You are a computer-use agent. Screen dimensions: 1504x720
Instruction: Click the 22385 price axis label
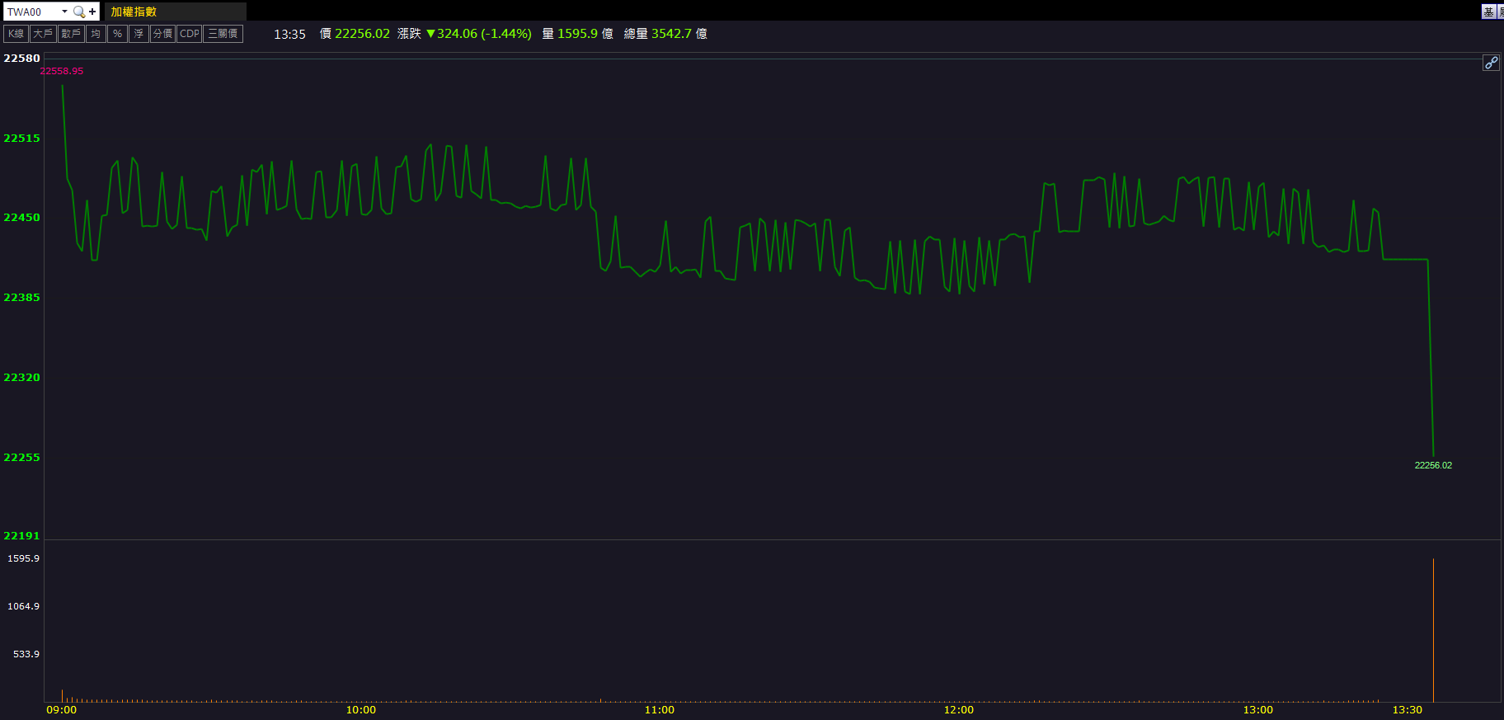22,297
